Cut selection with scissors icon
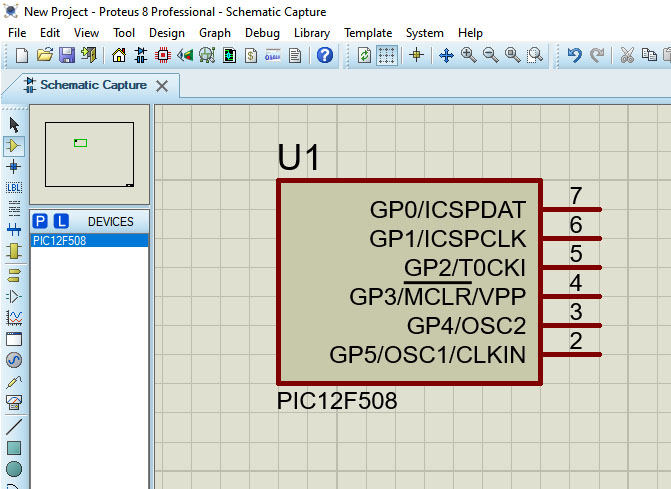Screen dimensions: 671x489 627,55
